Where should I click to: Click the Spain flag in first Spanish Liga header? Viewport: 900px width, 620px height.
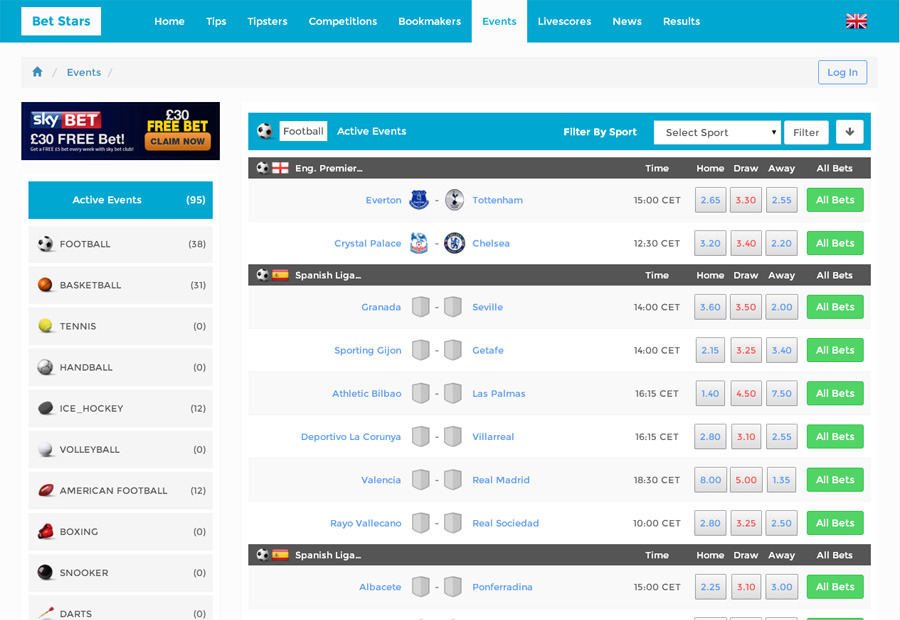pos(280,275)
